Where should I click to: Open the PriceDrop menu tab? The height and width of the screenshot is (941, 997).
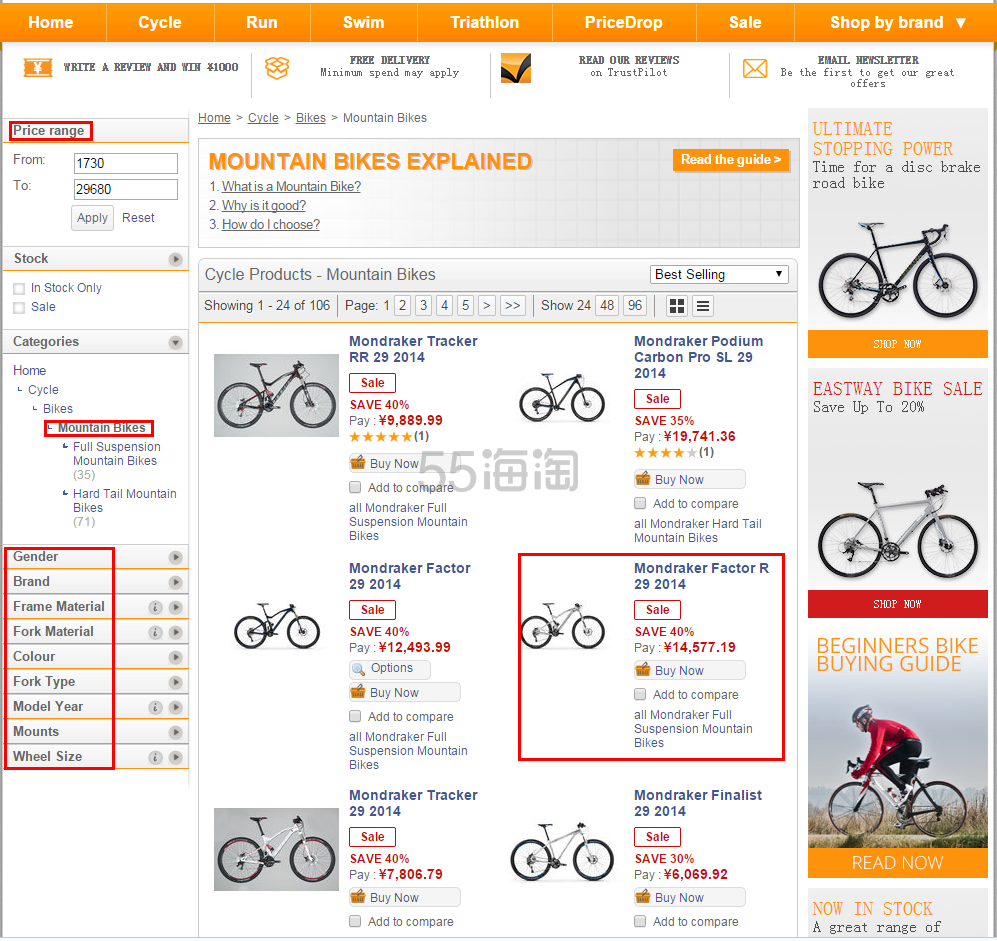(x=623, y=22)
